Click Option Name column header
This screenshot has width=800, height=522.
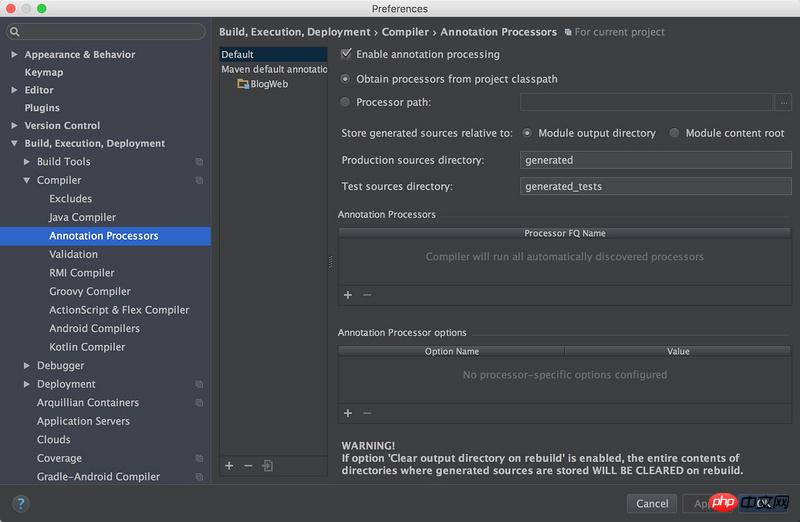(452, 351)
